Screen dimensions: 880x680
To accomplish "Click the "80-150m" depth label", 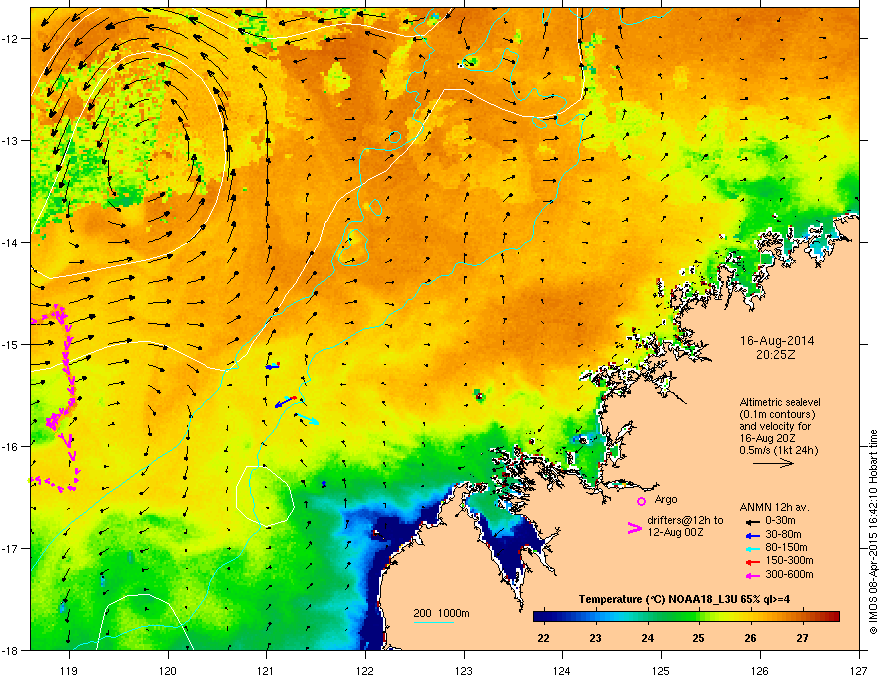I will (786, 547).
